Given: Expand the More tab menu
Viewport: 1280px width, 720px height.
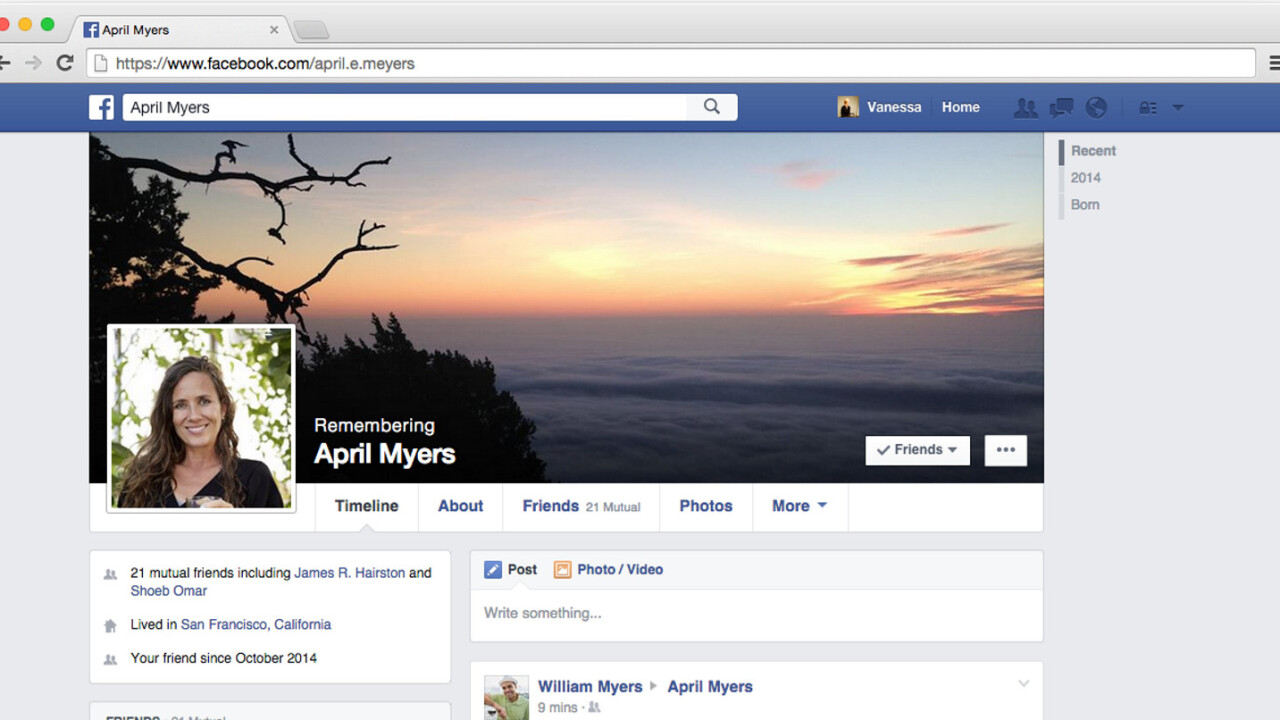Looking at the screenshot, I should coord(799,506).
